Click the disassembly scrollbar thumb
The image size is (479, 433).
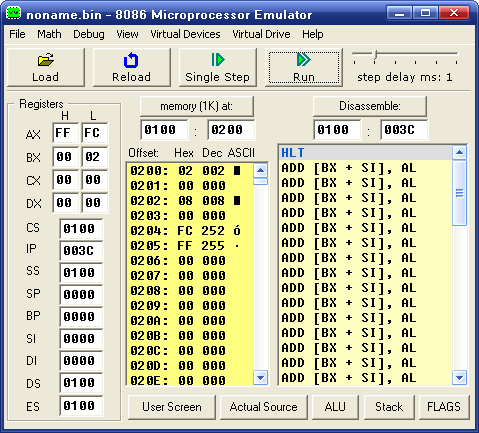(x=459, y=193)
